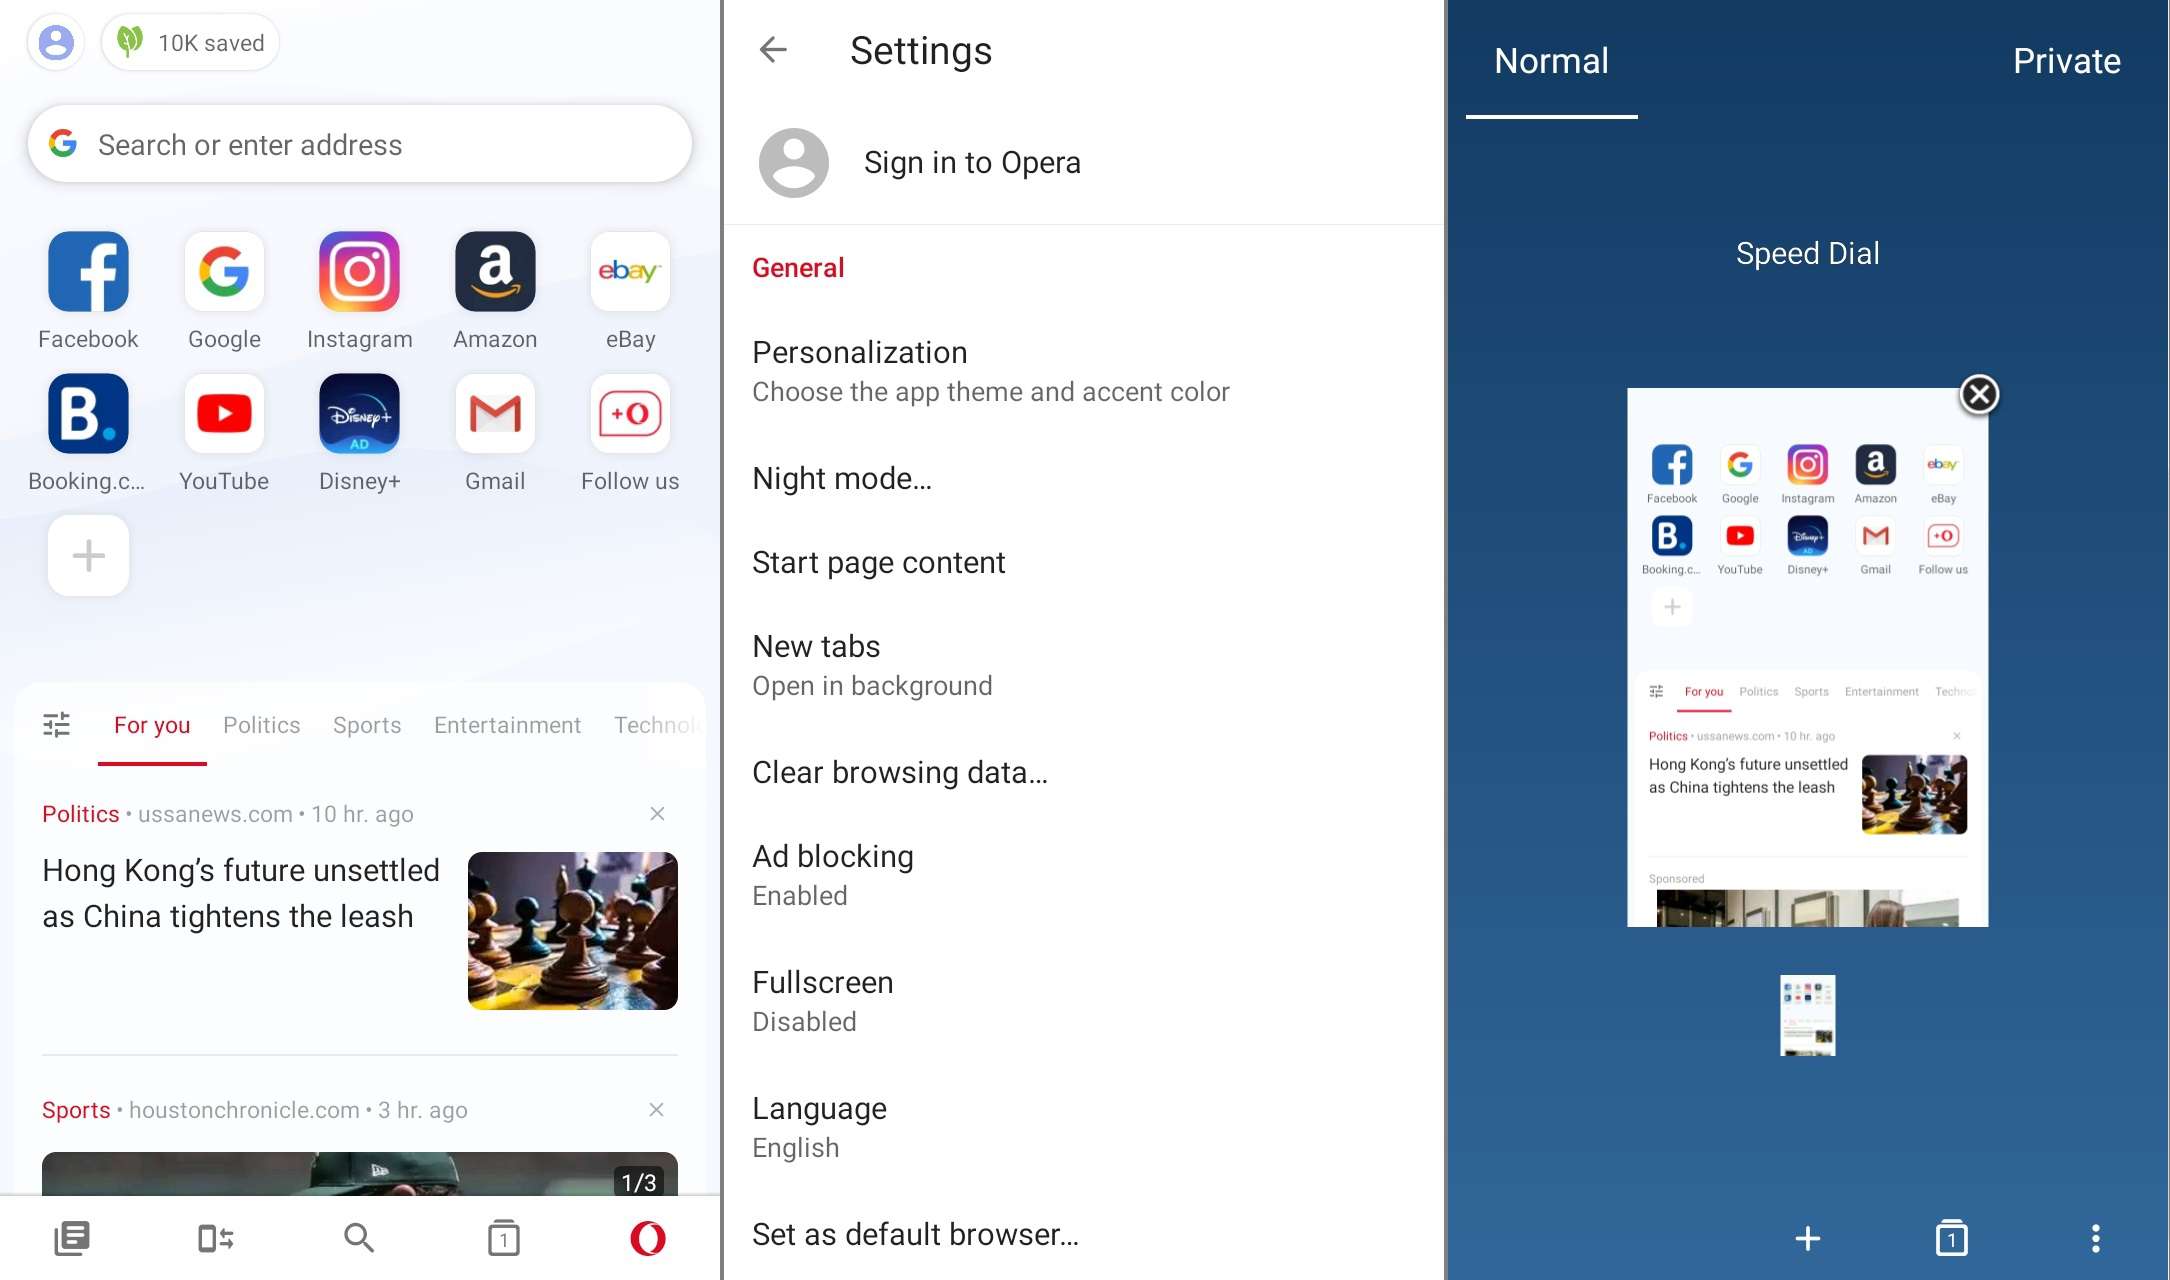Select the Normal tabs mode

click(x=1551, y=61)
